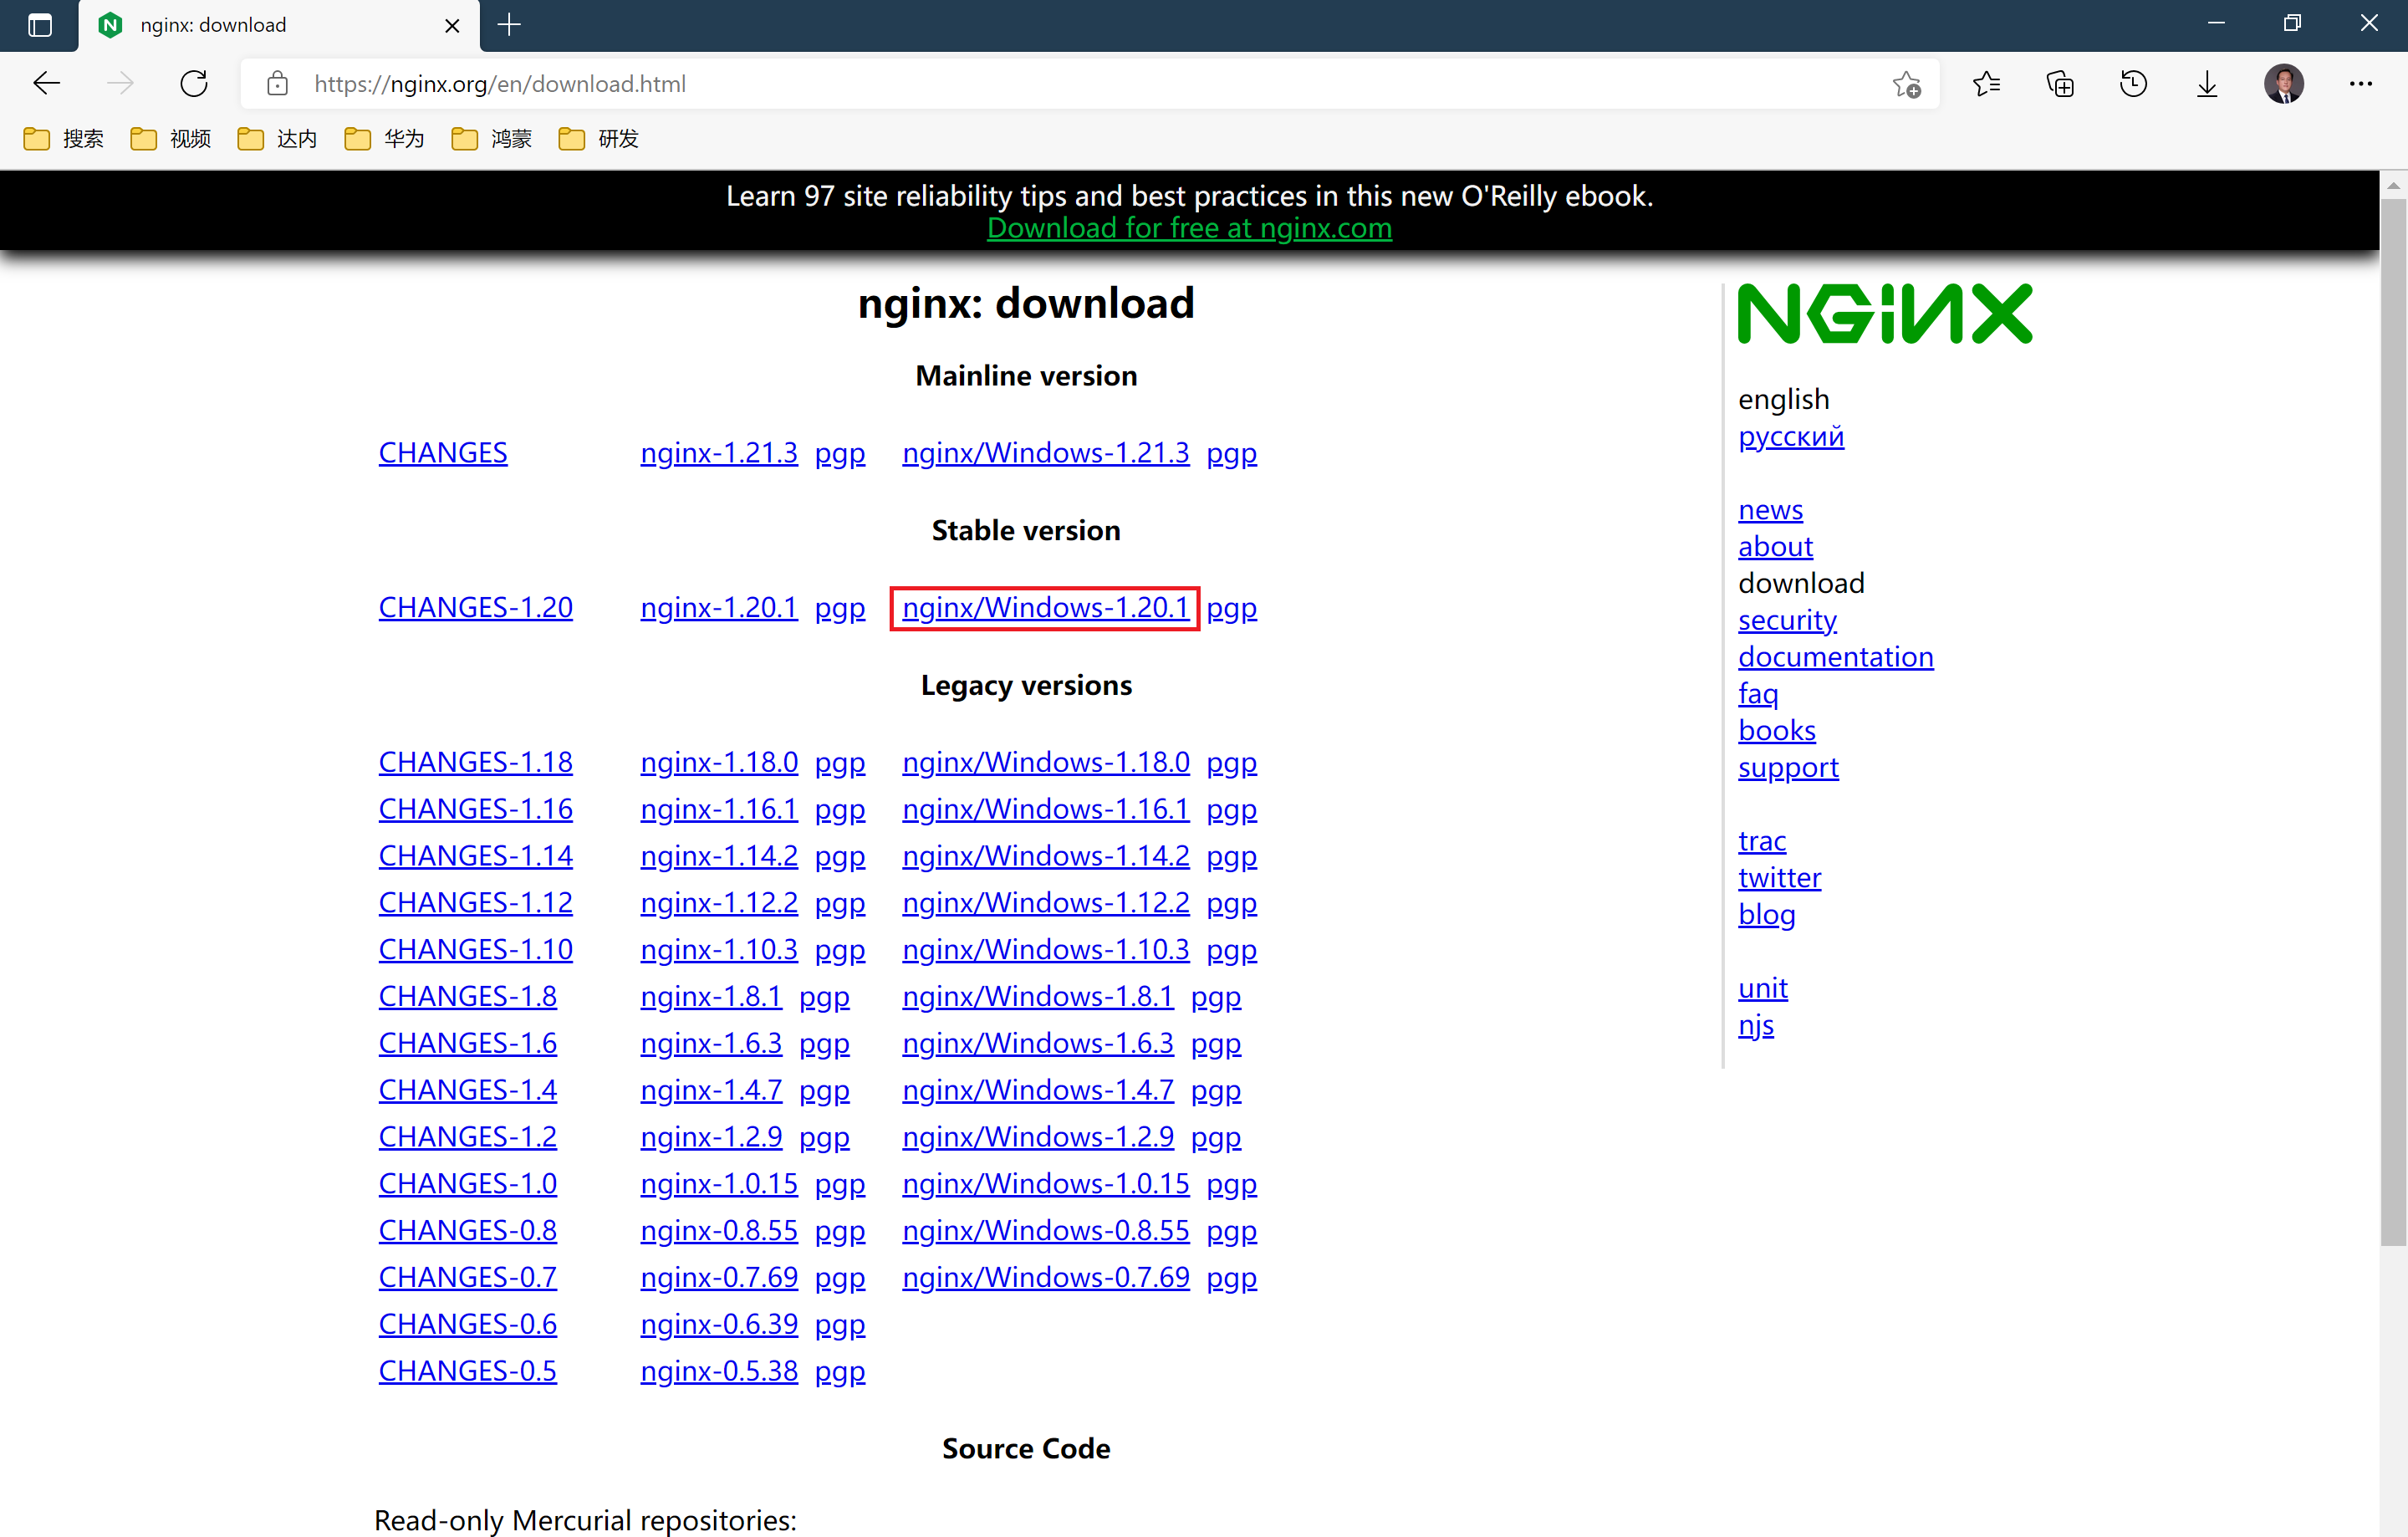The height and width of the screenshot is (1537, 2408).
Task: Click Download for free at nginx.com link
Action: tap(1189, 228)
